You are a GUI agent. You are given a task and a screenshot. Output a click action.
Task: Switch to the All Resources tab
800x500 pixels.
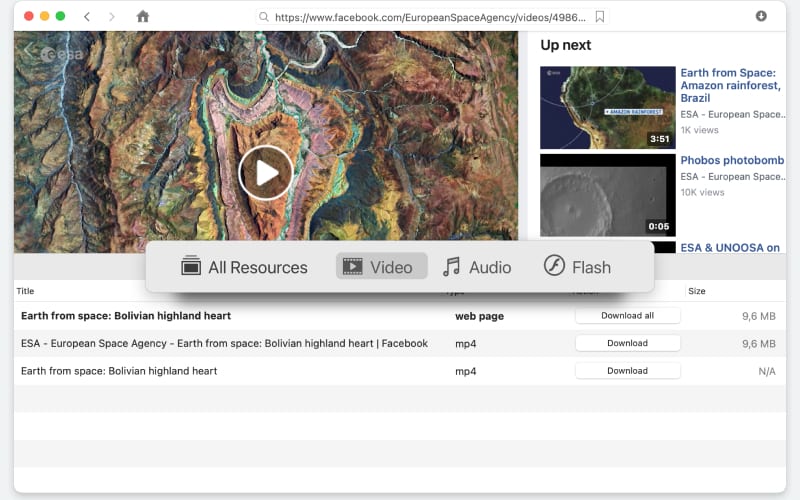click(x=244, y=267)
